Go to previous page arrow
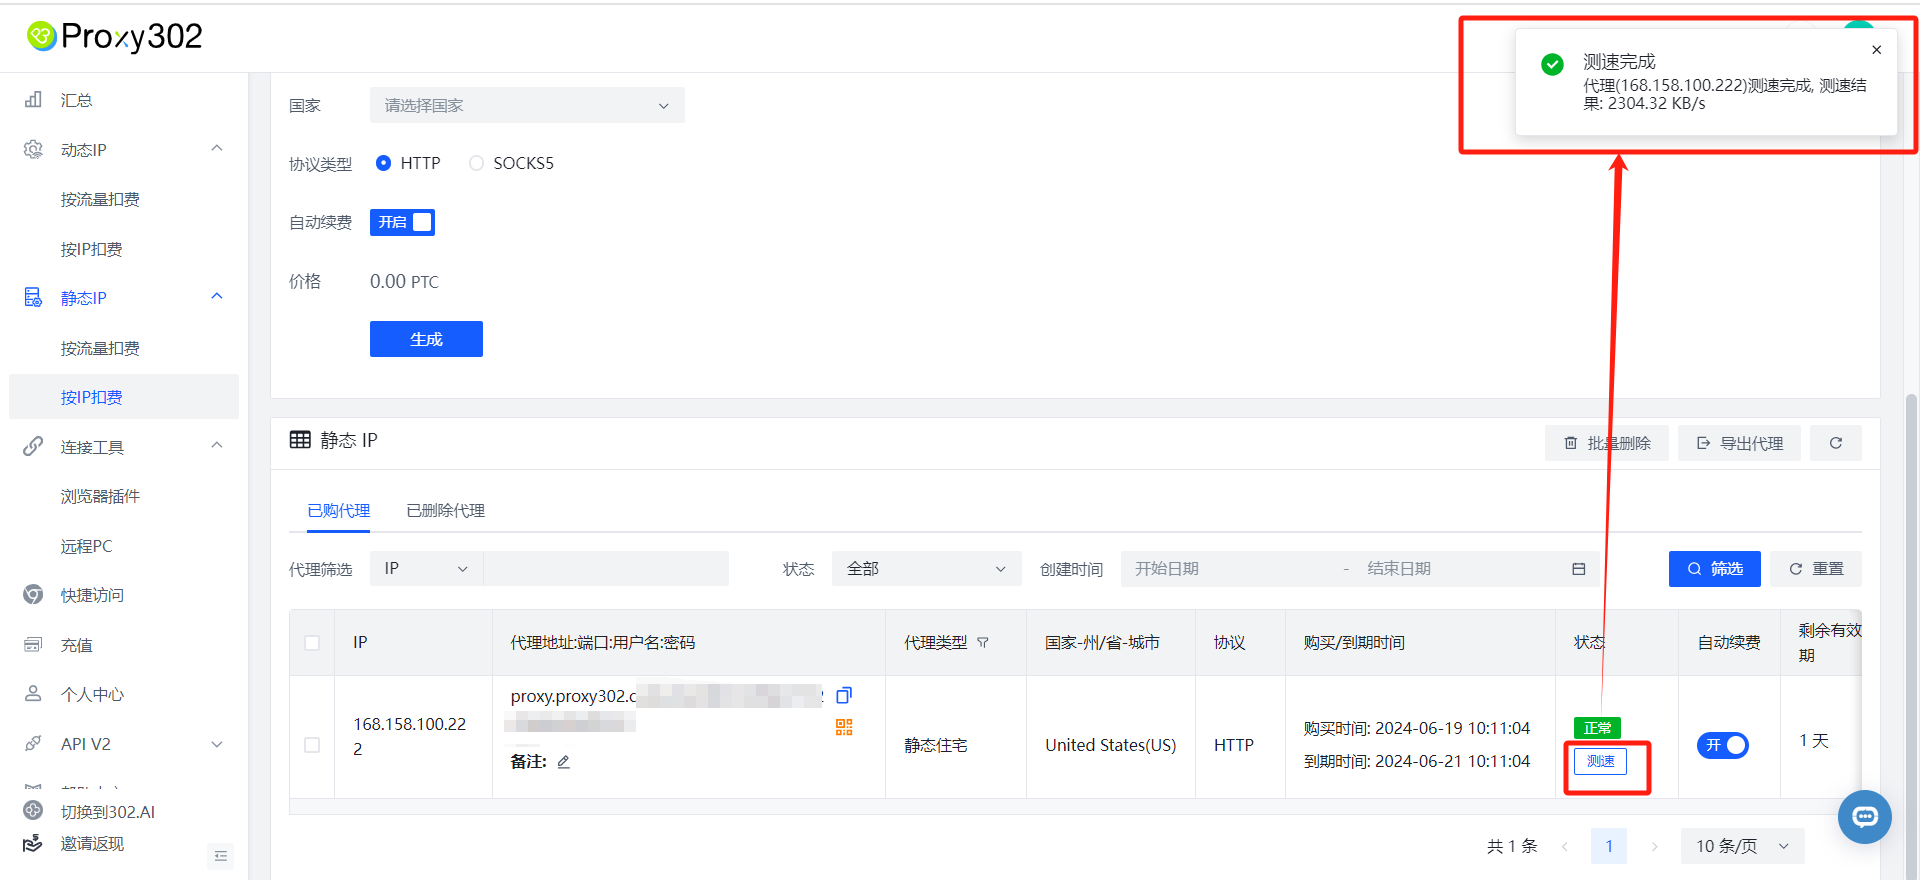This screenshot has width=1920, height=880. (x=1565, y=846)
